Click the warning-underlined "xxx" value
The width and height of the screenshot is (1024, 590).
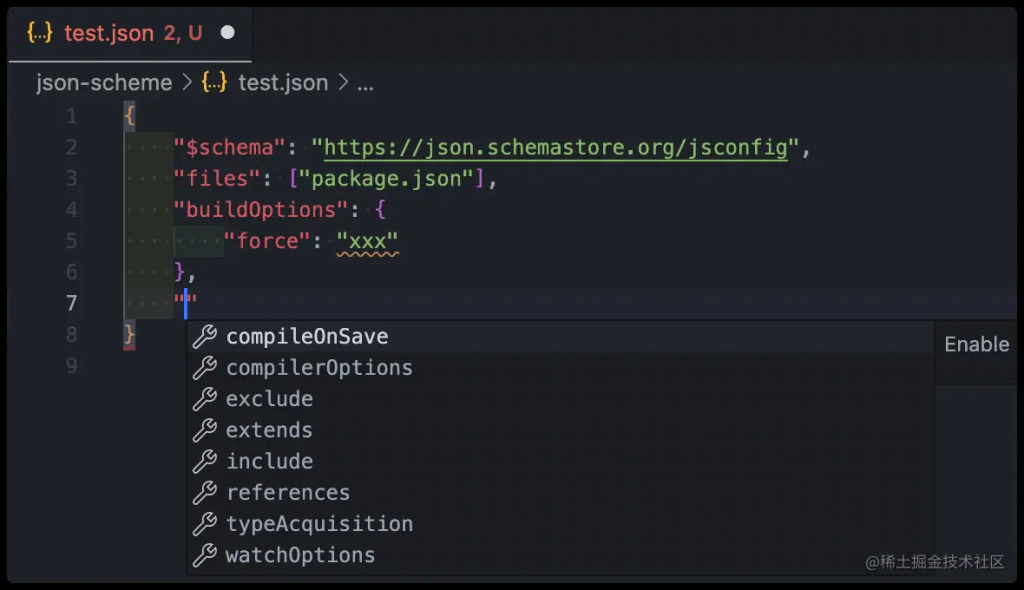370,240
